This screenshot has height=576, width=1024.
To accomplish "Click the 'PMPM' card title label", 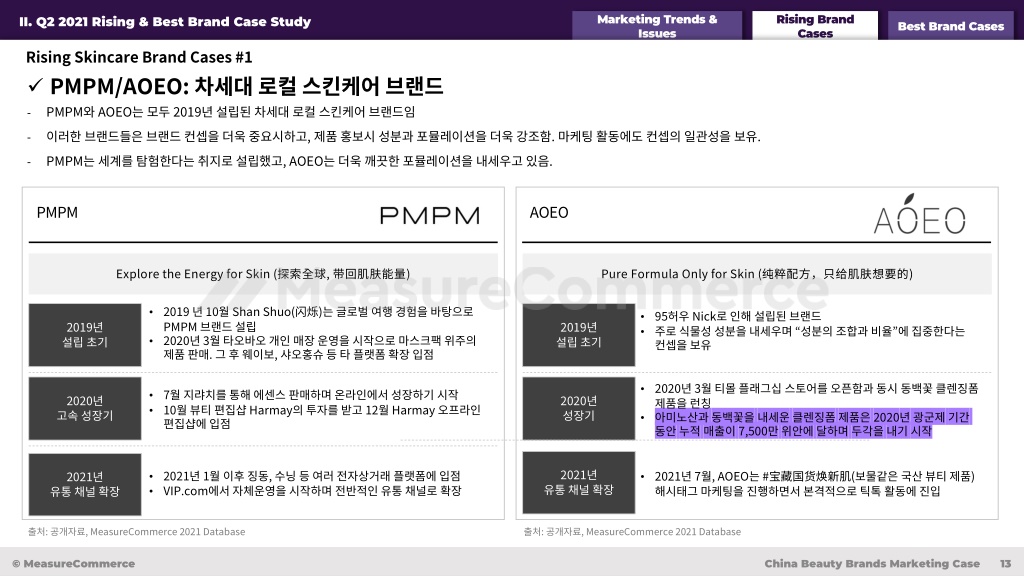I will [57, 213].
